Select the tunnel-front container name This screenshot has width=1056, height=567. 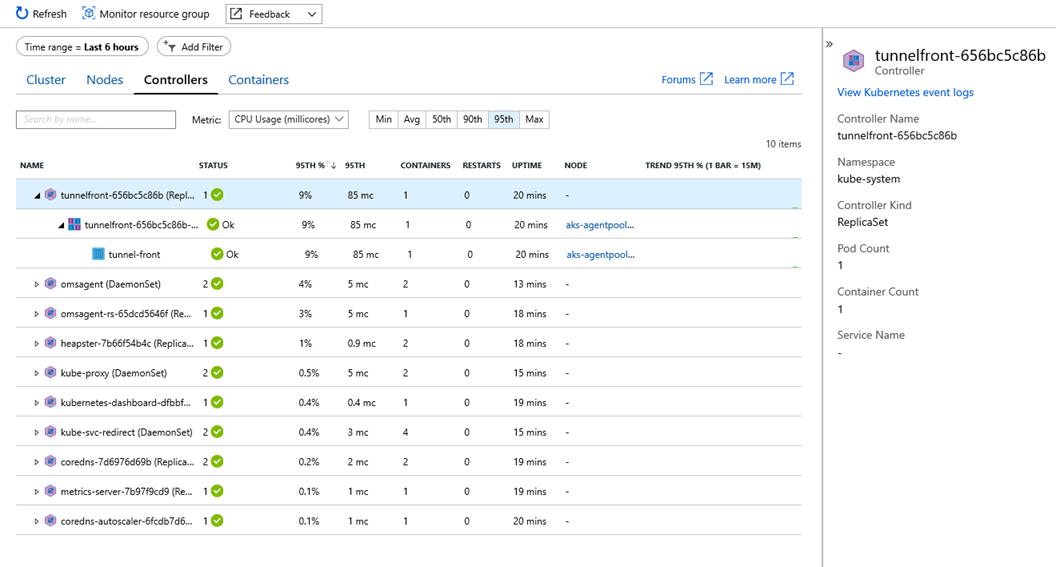pyautogui.click(x=134, y=255)
